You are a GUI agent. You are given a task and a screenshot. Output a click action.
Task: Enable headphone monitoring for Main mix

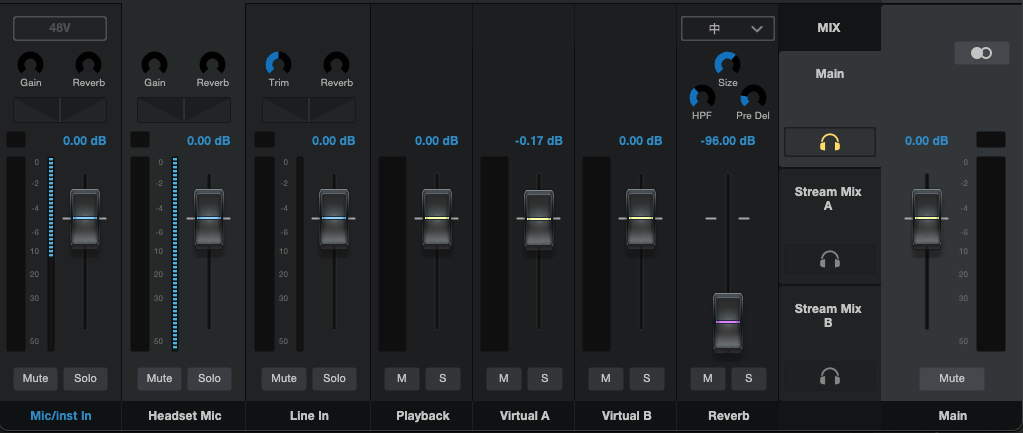click(830, 142)
